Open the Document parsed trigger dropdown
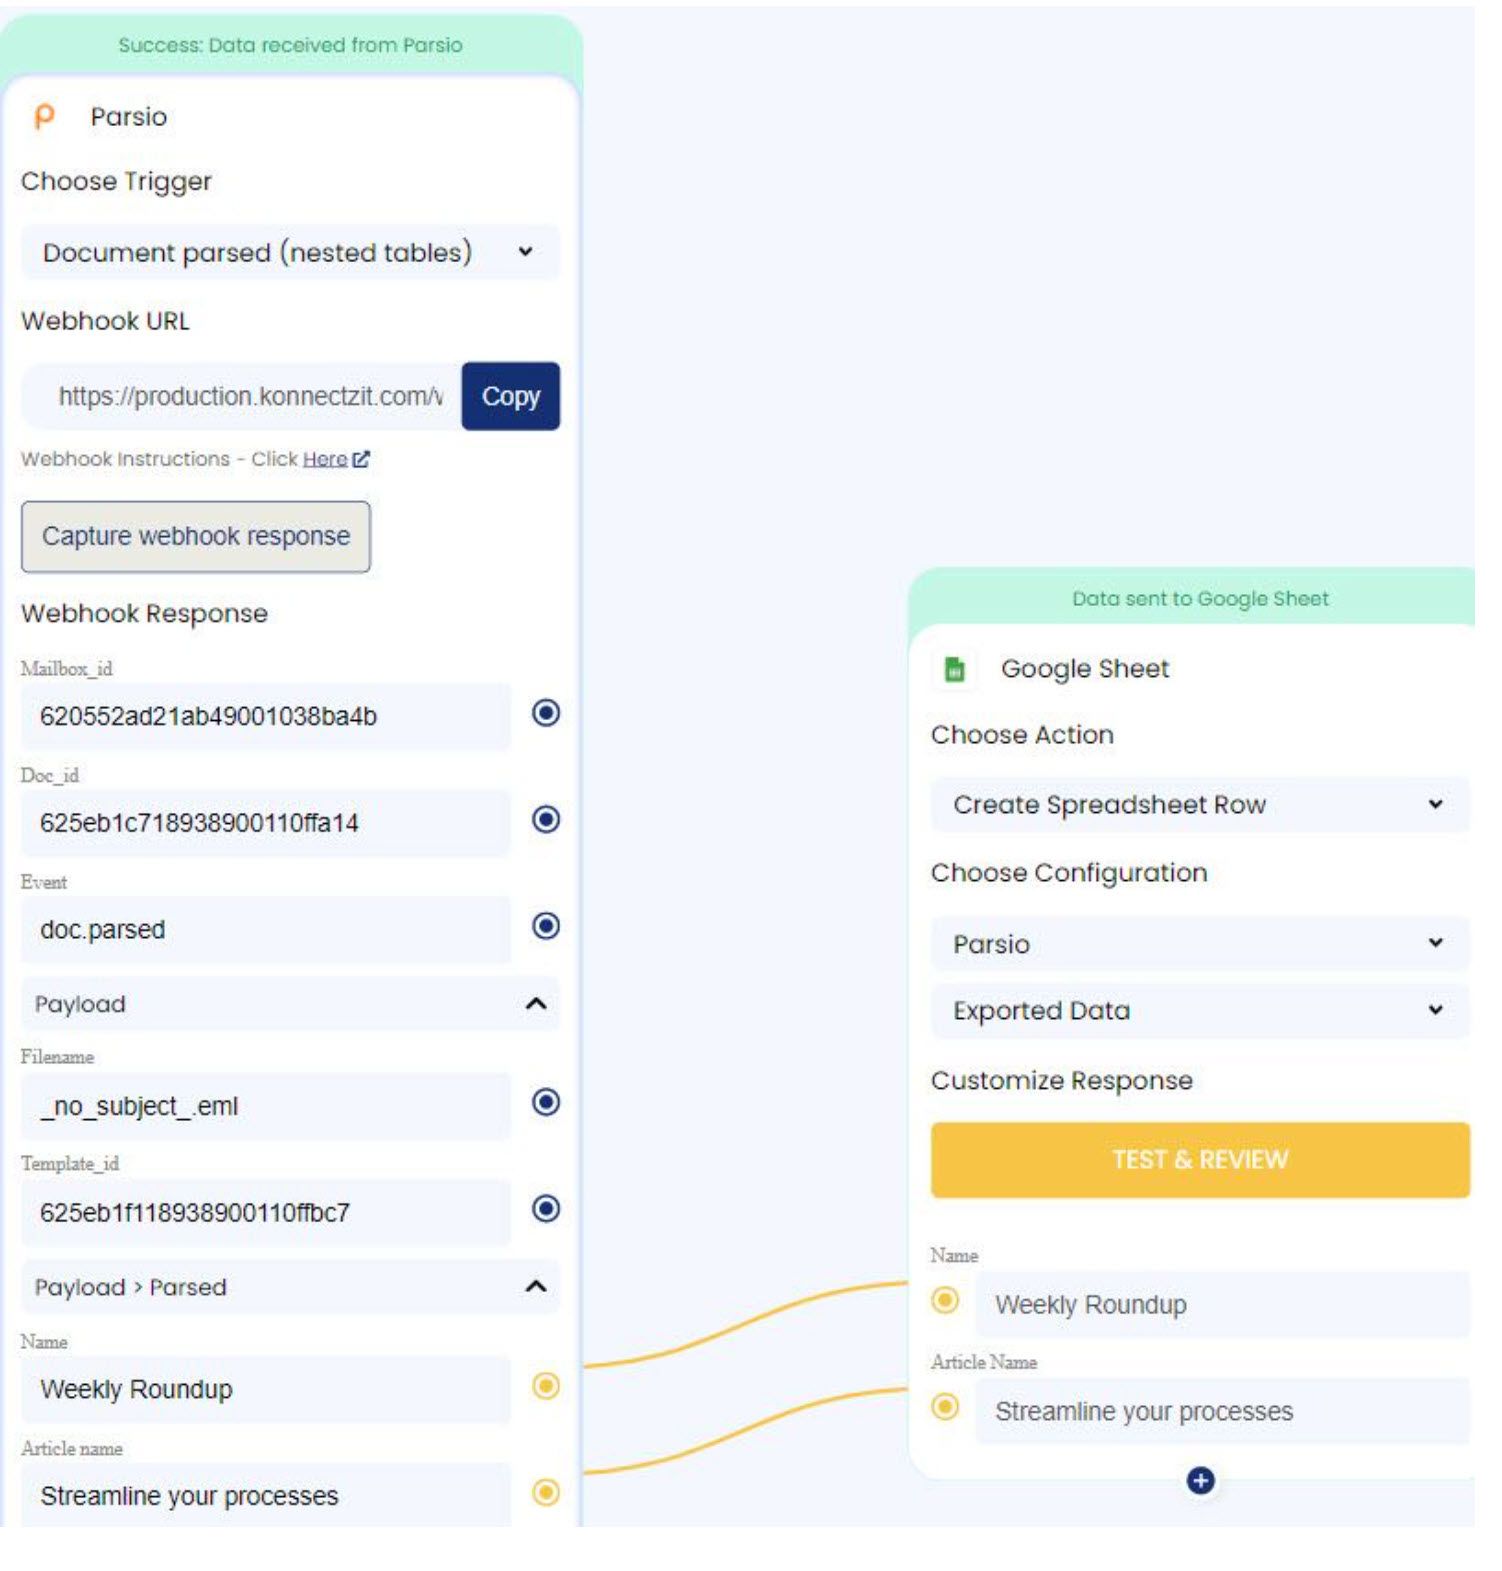This screenshot has width=1502, height=1571. pos(290,252)
